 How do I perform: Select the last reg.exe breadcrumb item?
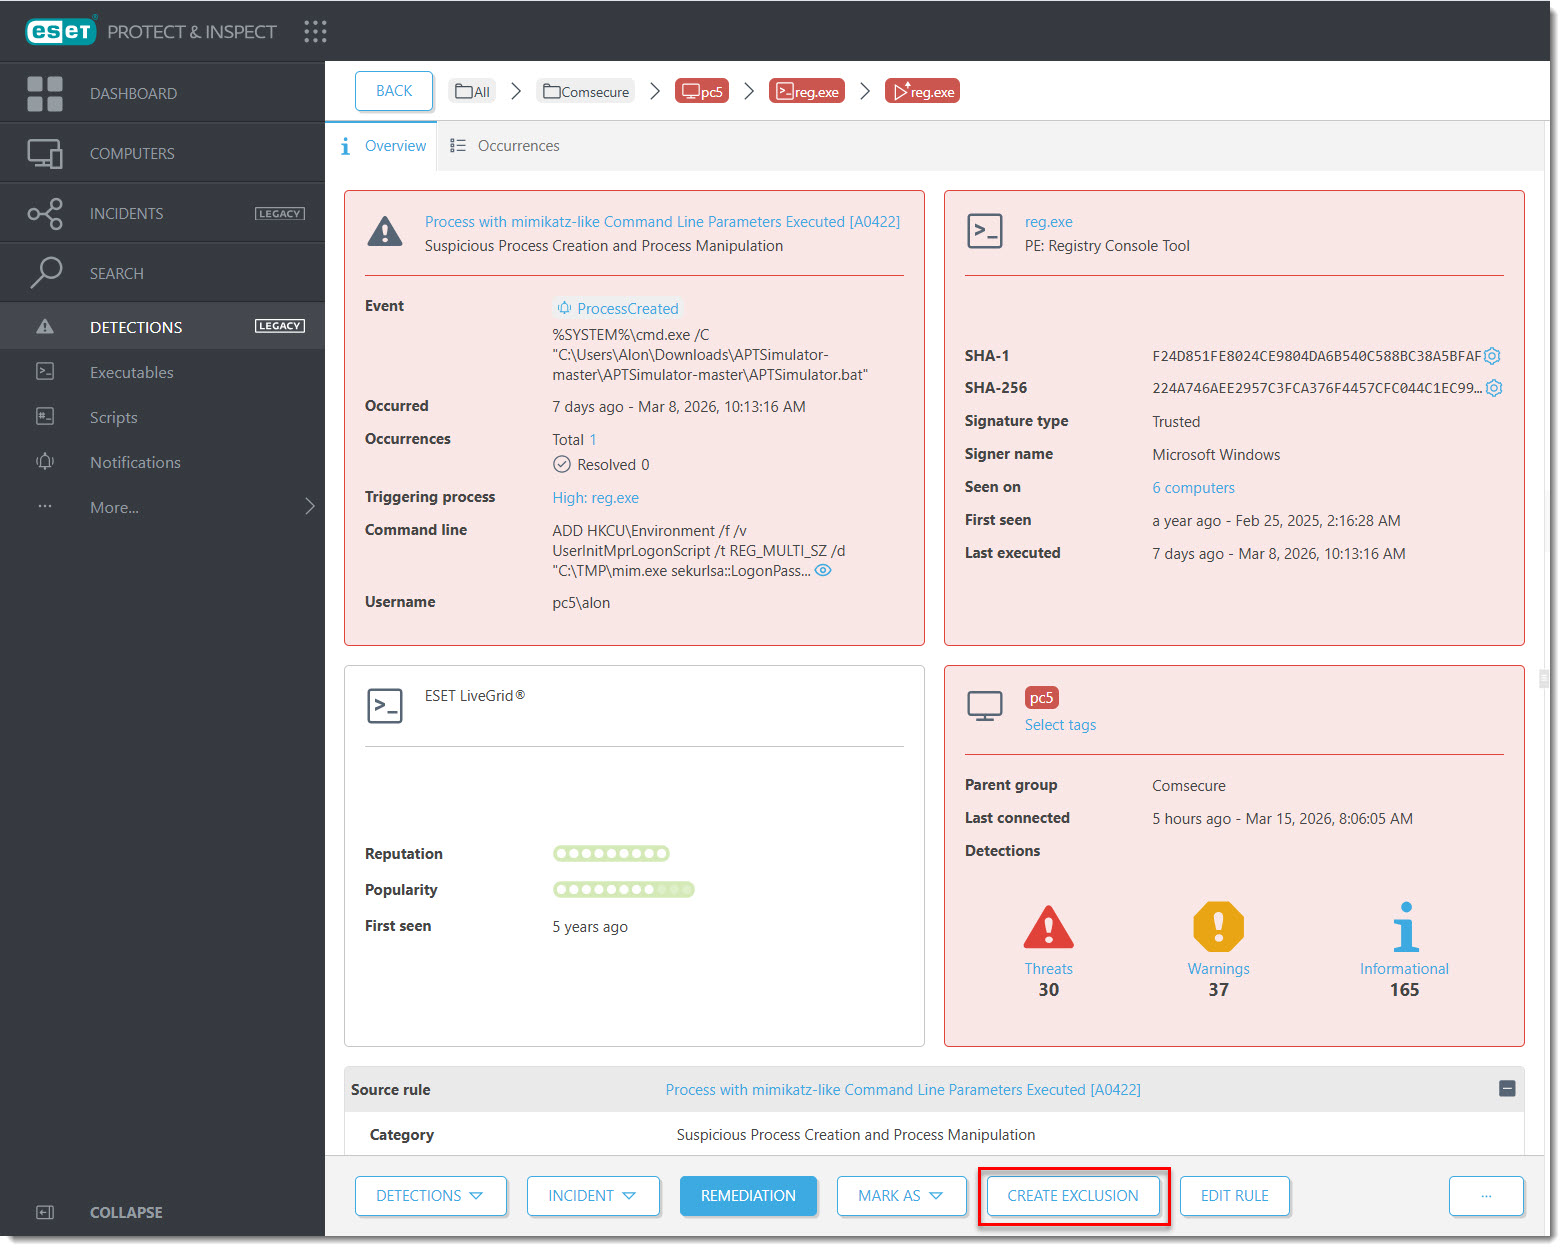click(x=922, y=91)
